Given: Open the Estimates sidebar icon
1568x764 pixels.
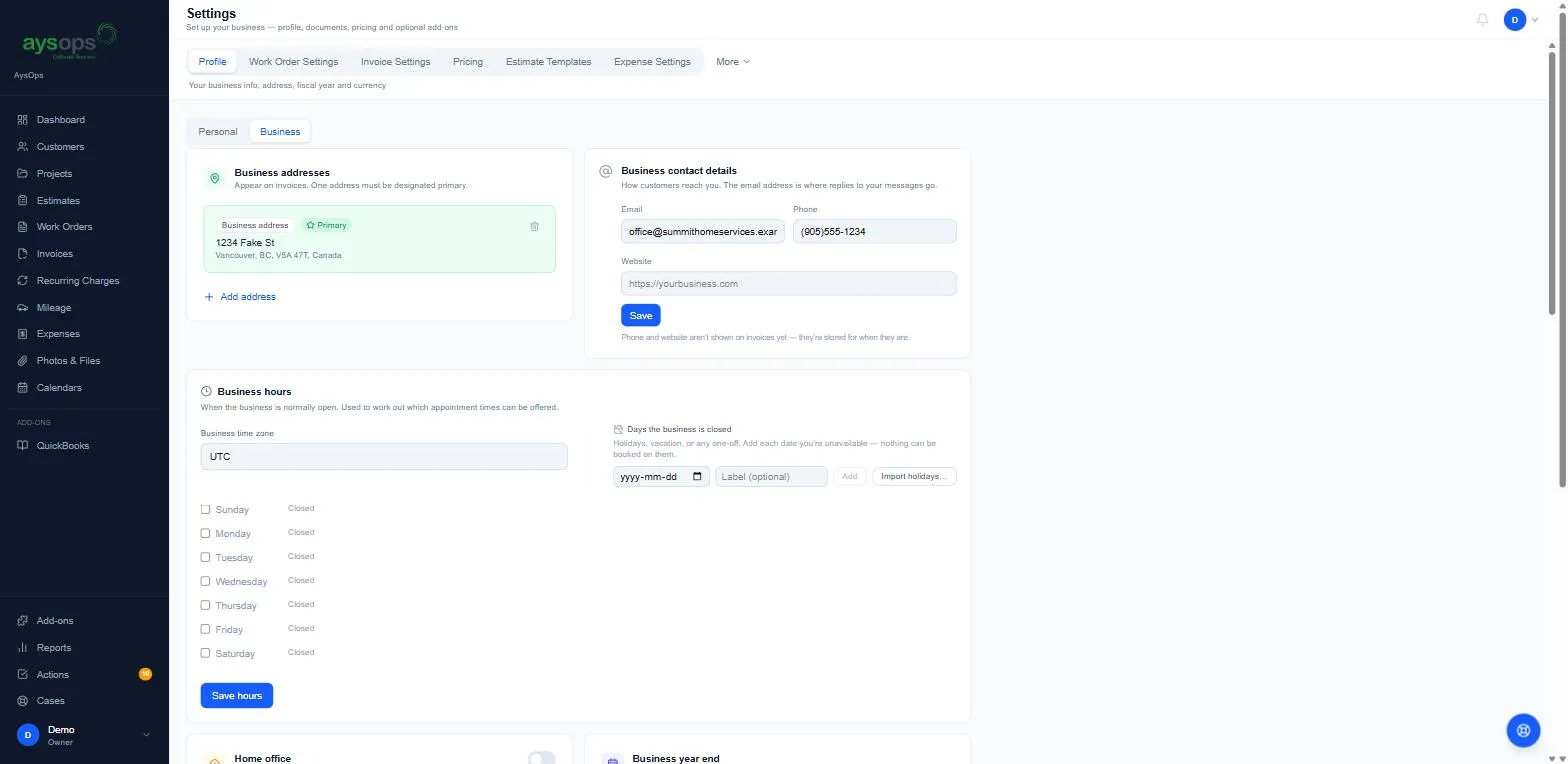Looking at the screenshot, I should tap(23, 200).
